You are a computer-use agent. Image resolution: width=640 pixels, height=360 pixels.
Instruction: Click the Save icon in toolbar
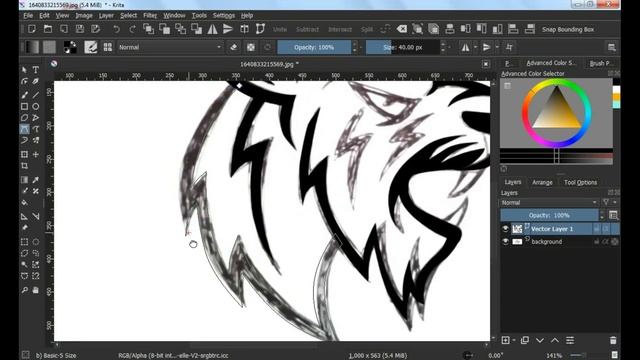(x=80, y=29)
